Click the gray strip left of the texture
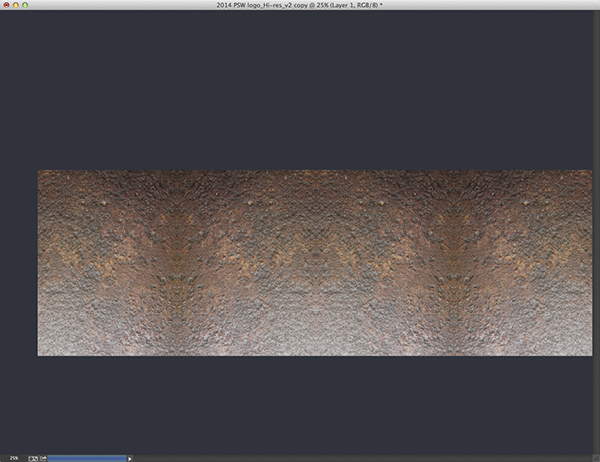Viewport: 600px width, 462px height. point(18,263)
